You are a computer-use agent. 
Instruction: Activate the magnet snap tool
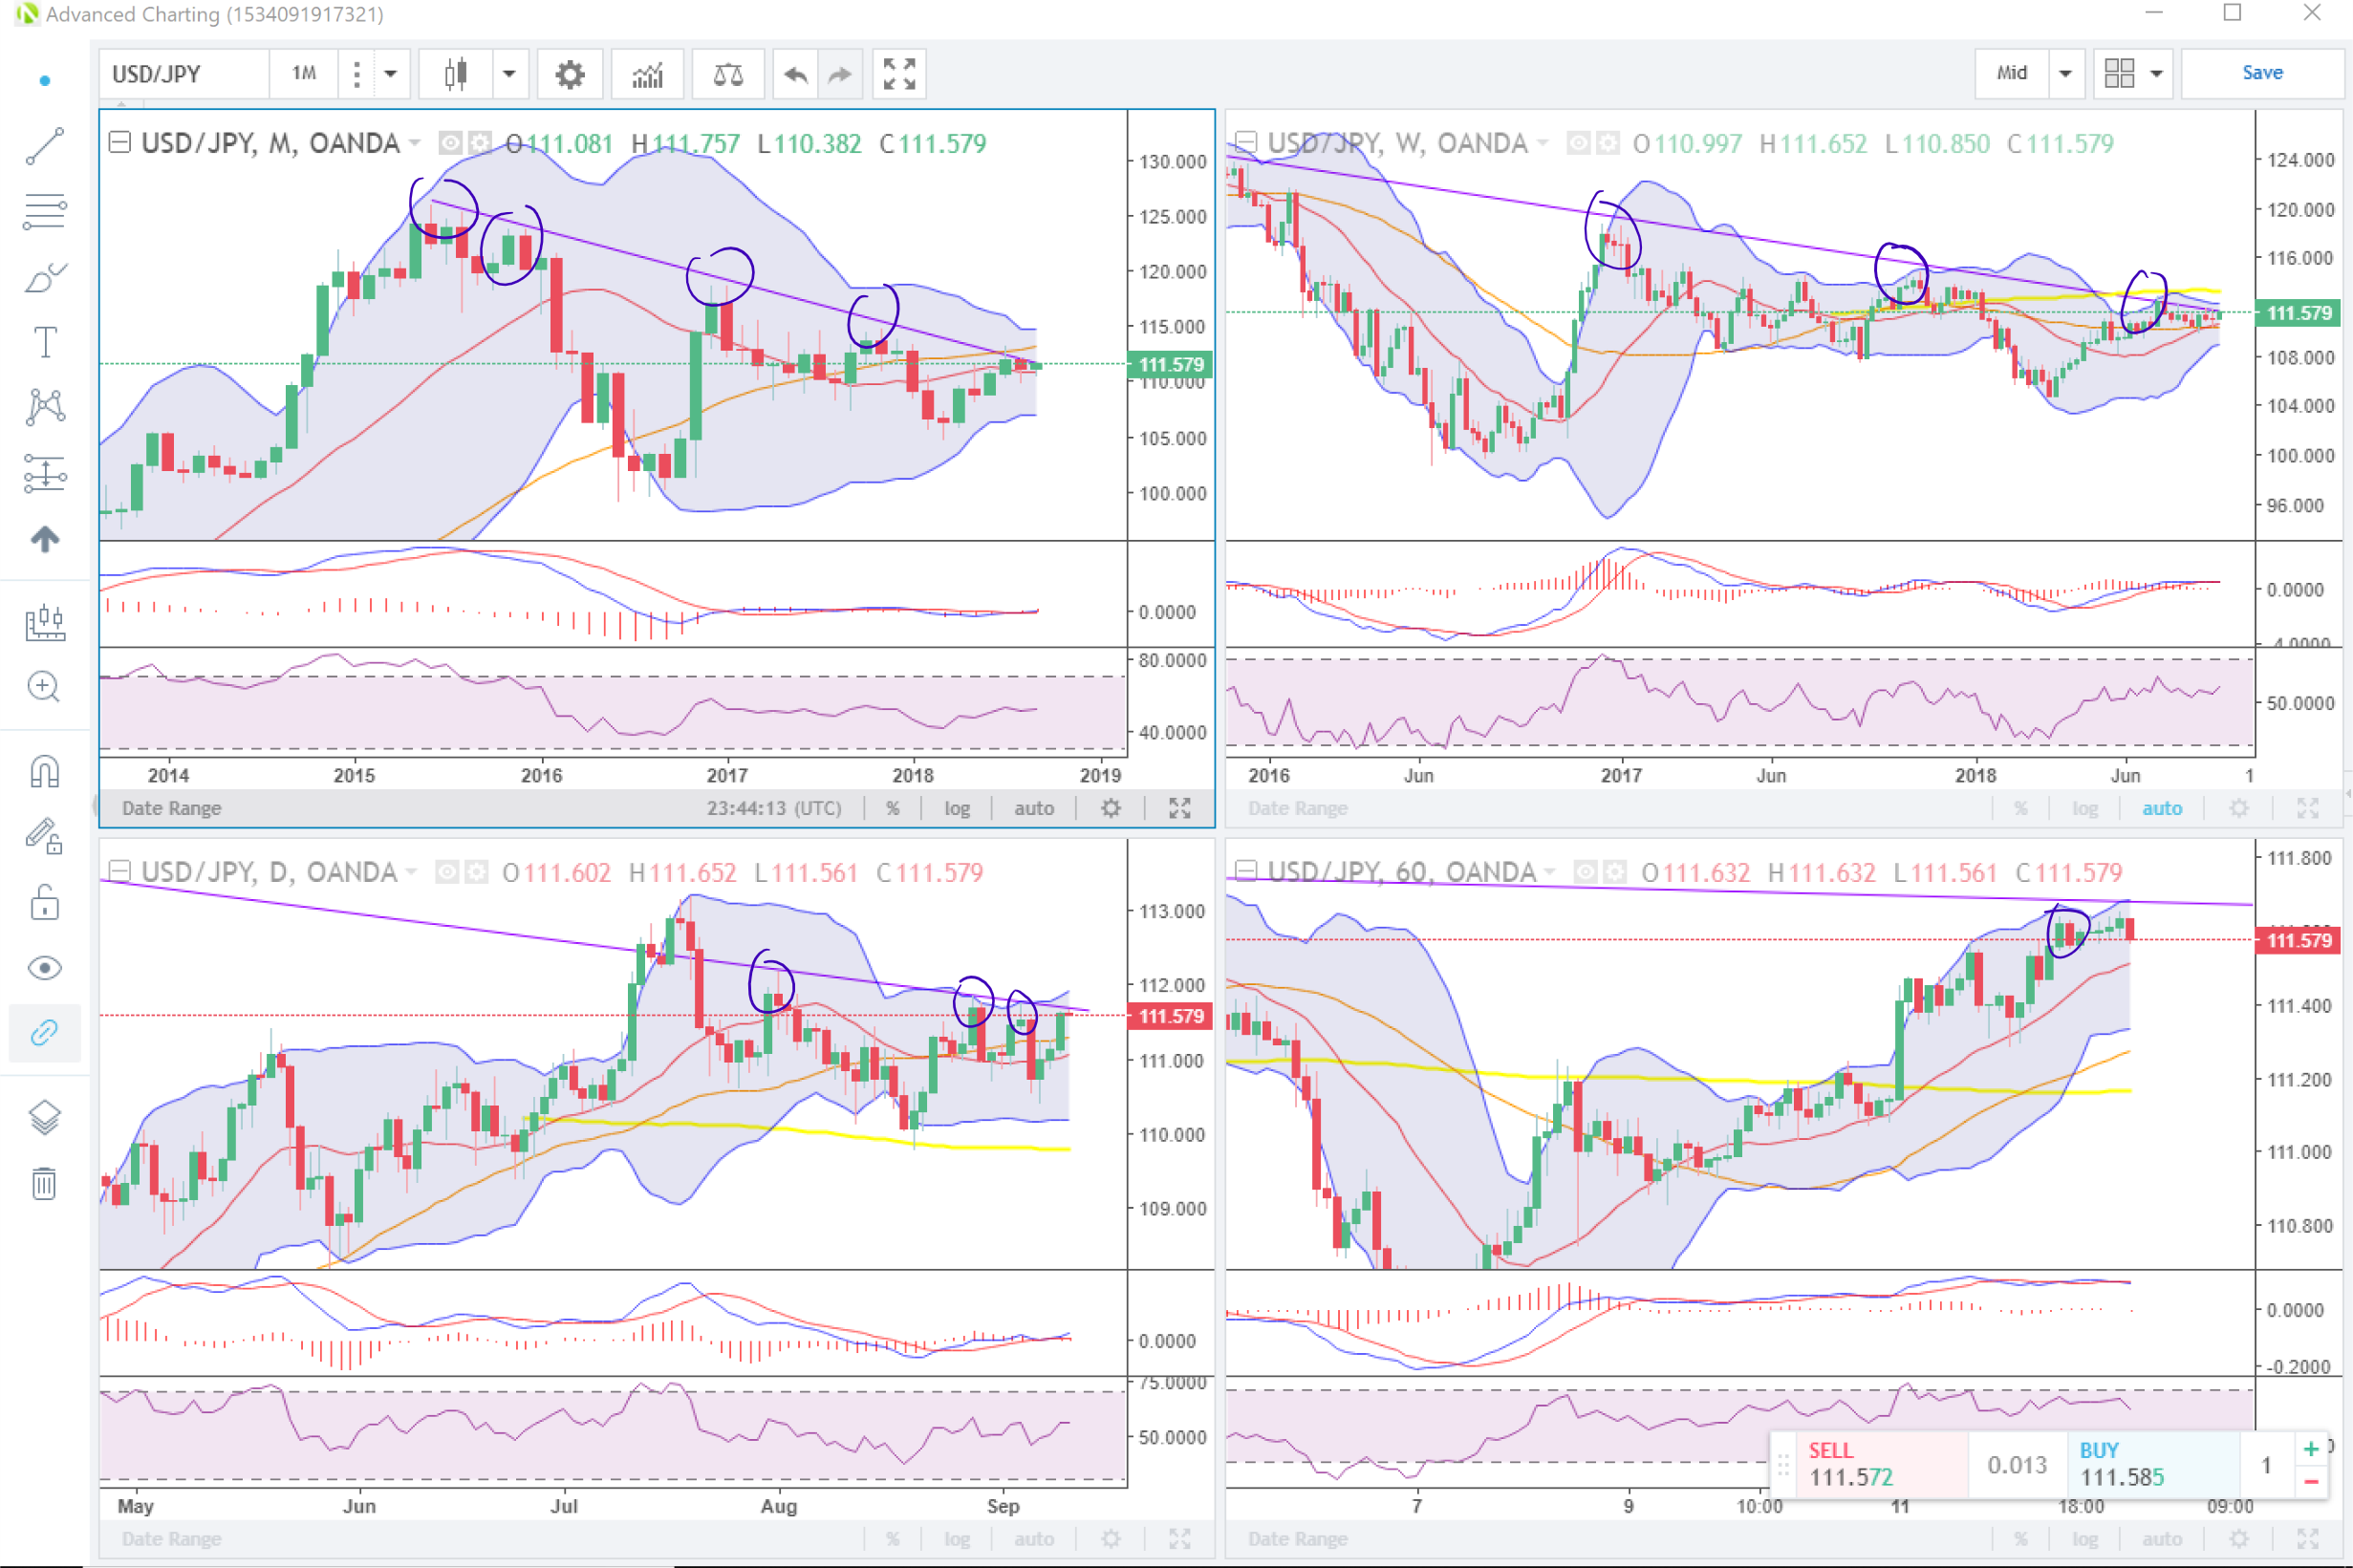click(45, 771)
